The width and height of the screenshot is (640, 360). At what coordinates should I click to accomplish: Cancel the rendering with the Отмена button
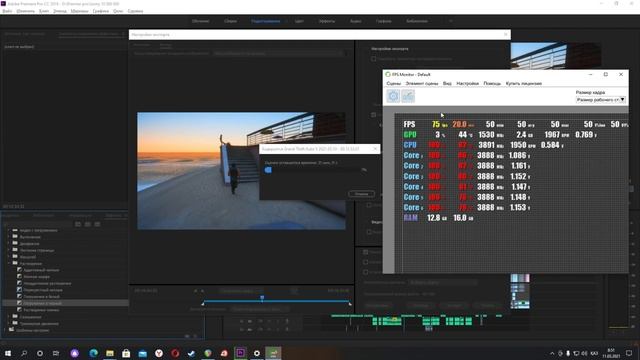pyautogui.click(x=361, y=194)
